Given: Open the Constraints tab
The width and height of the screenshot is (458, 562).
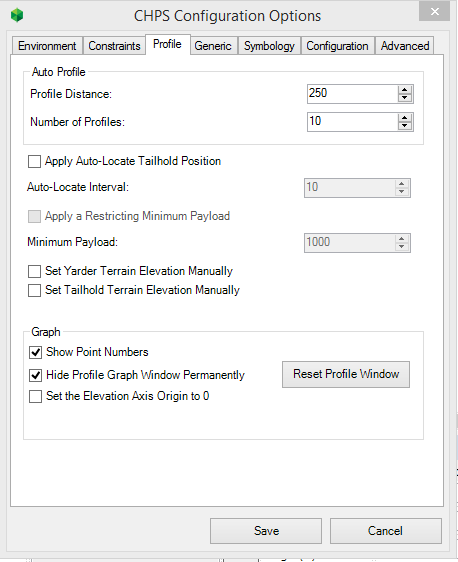Looking at the screenshot, I should click(x=114, y=46).
